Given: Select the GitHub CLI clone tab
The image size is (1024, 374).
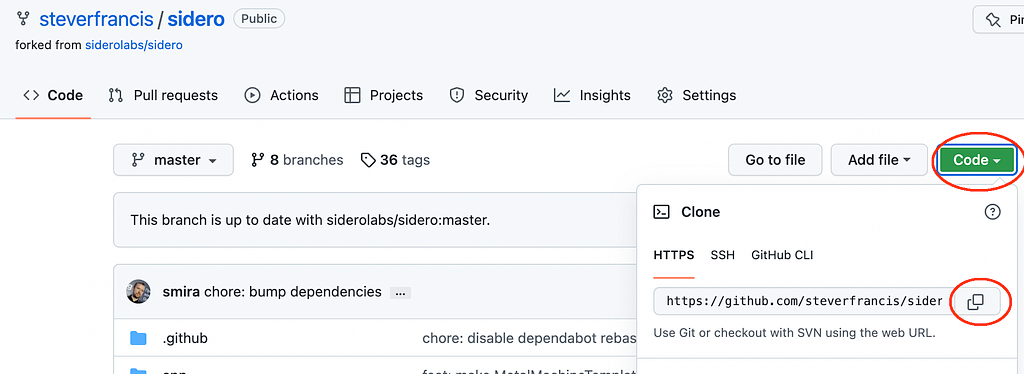Looking at the screenshot, I should 782,255.
